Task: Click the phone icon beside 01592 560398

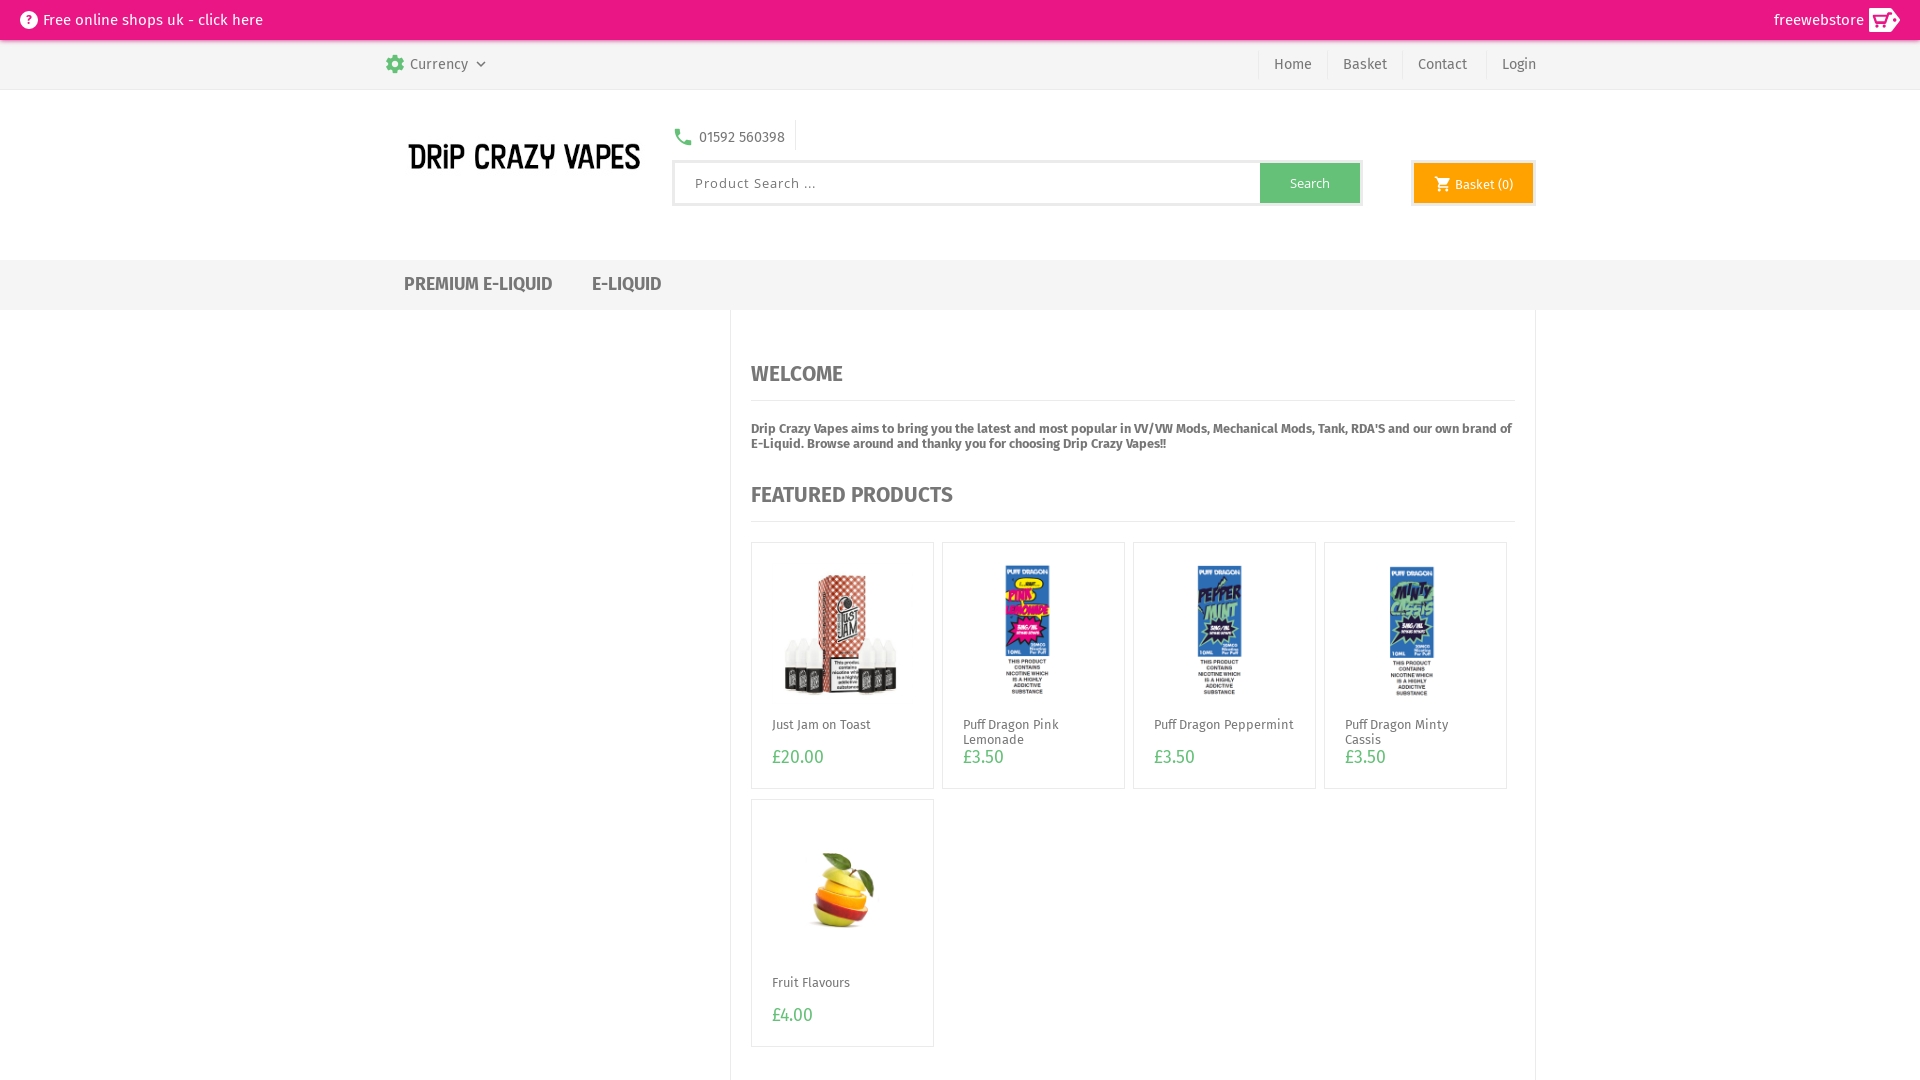Action: coord(683,137)
